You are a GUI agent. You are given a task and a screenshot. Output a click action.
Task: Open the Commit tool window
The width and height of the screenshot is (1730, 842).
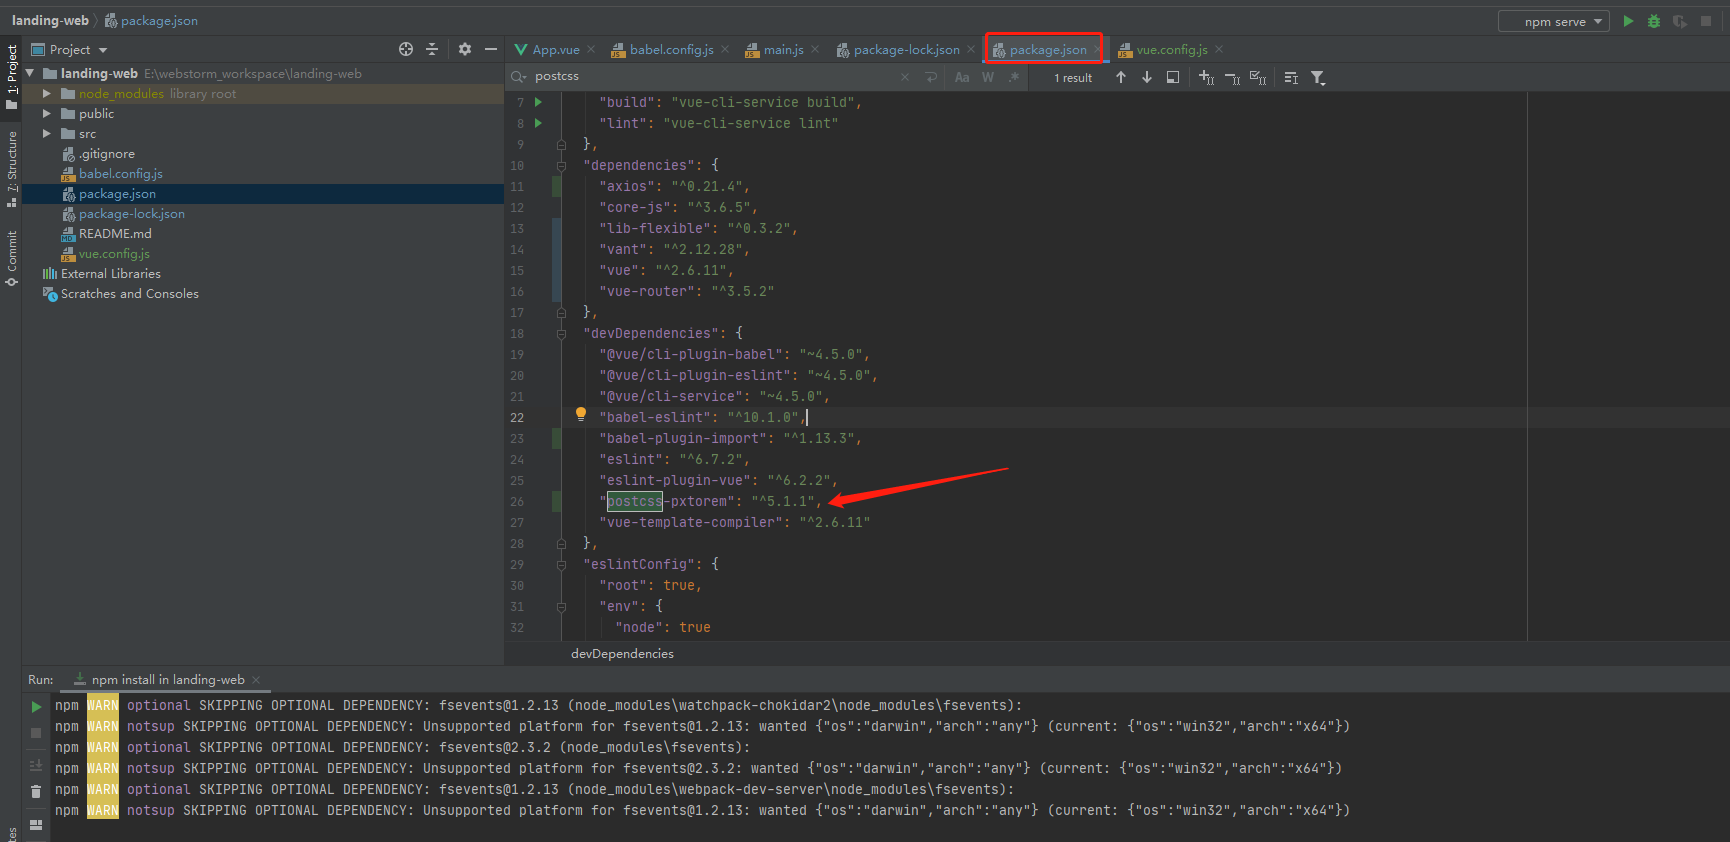click(x=11, y=258)
